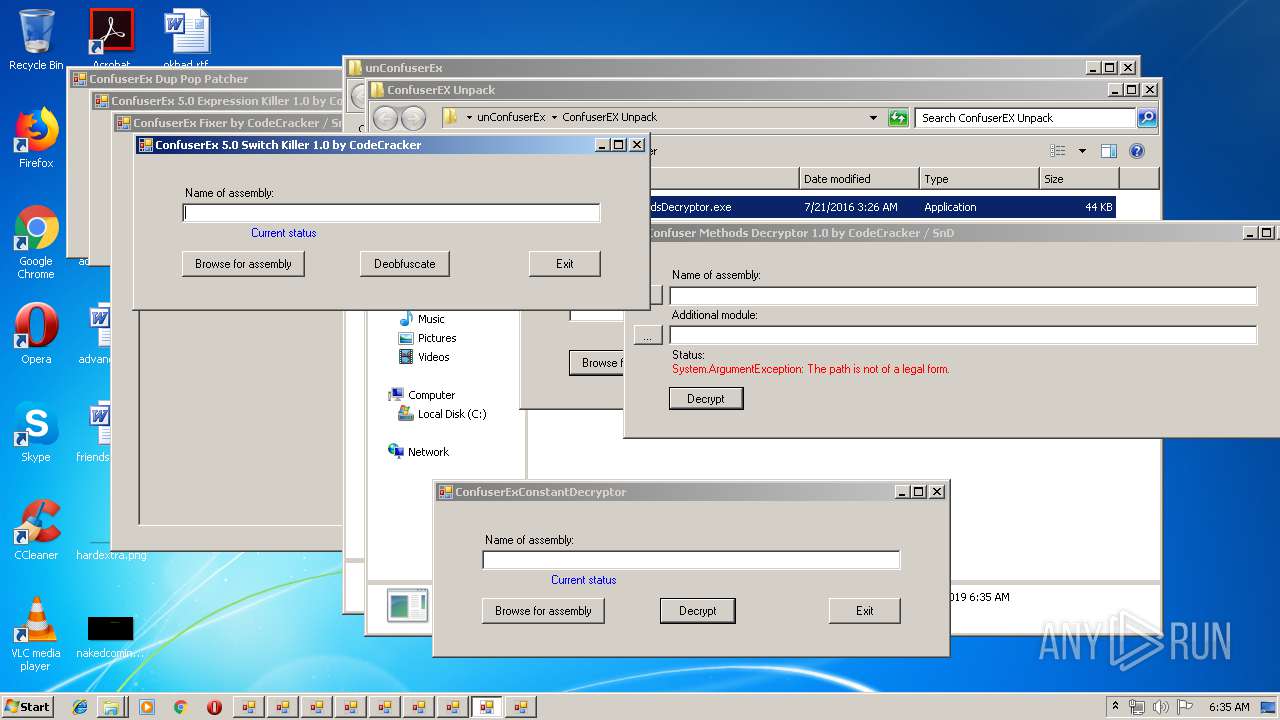
Task: Click Deobfuscate in Switch Killer window
Action: point(405,264)
